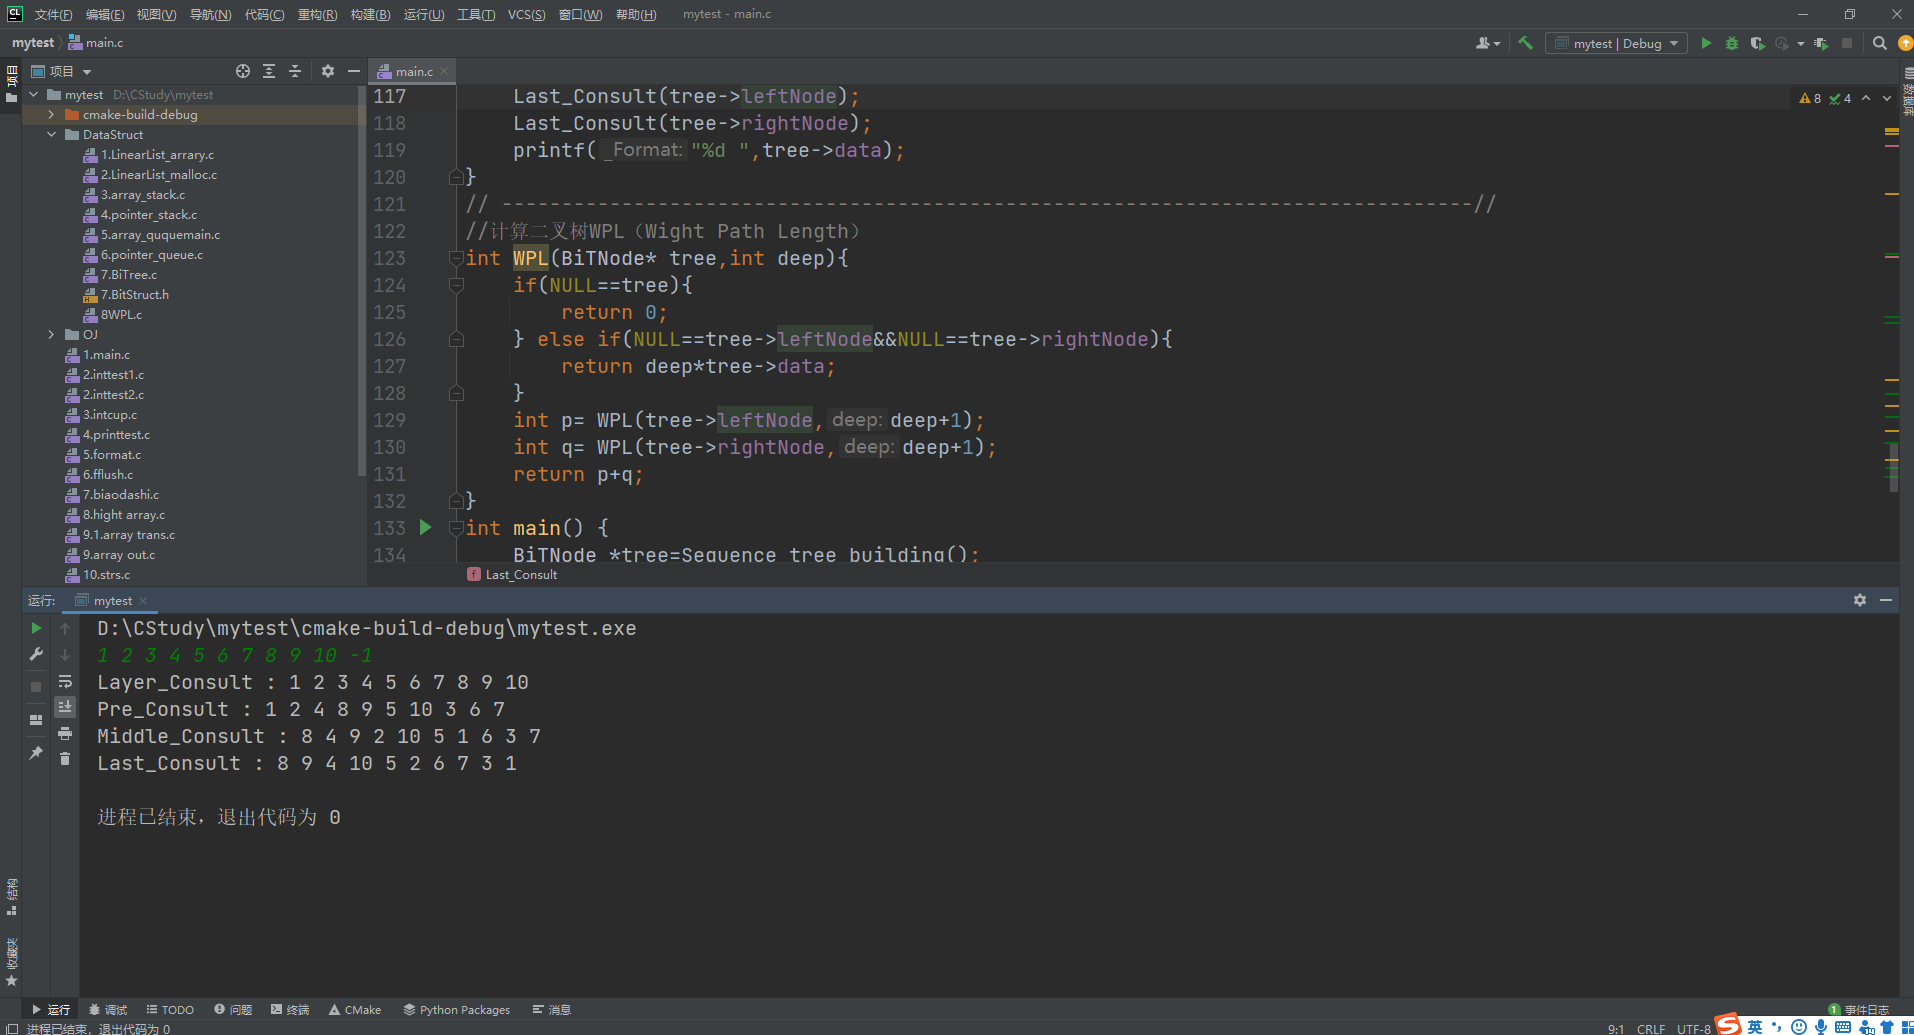
Task: Open the project panel gear options
Action: [x=328, y=71]
